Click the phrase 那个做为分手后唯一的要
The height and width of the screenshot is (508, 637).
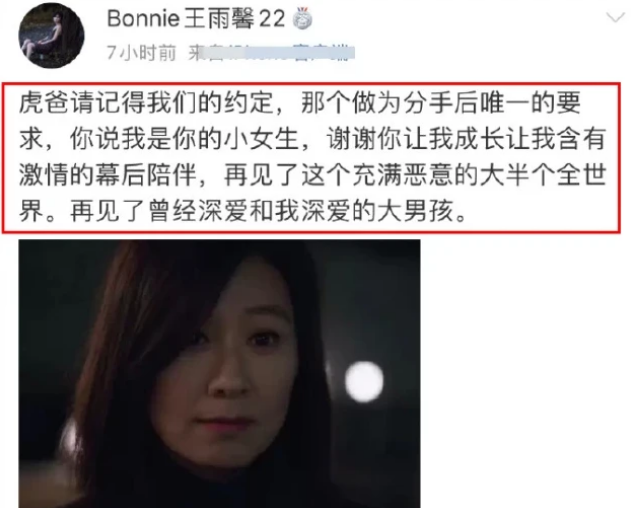point(441,103)
